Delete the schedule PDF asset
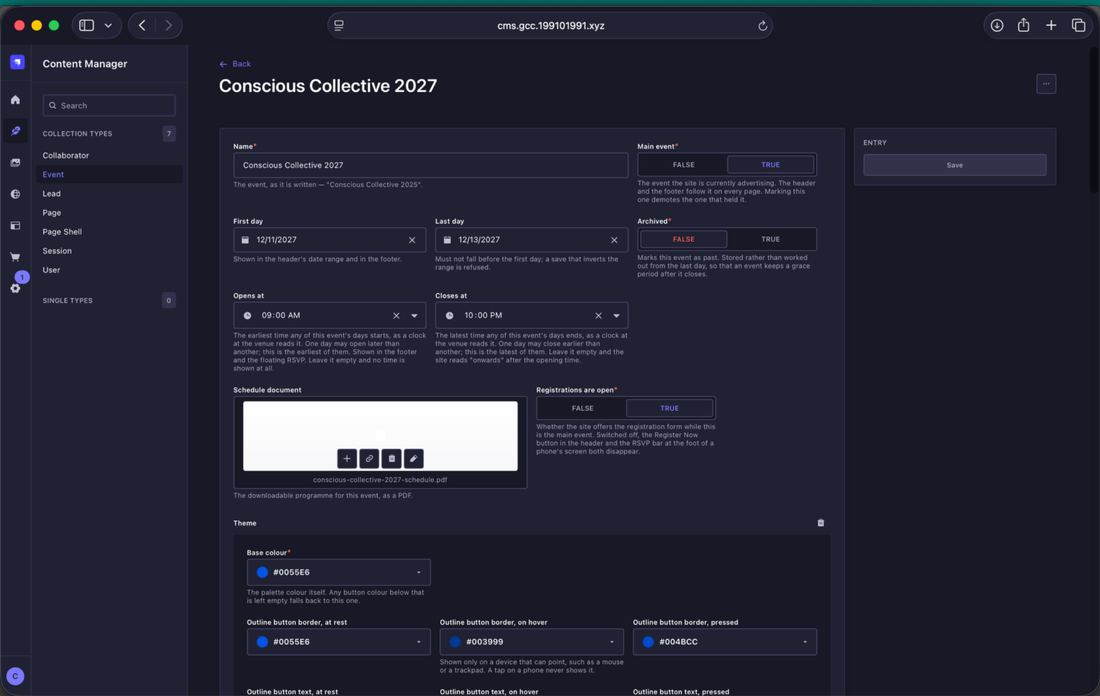This screenshot has height=696, width=1100. 391,458
